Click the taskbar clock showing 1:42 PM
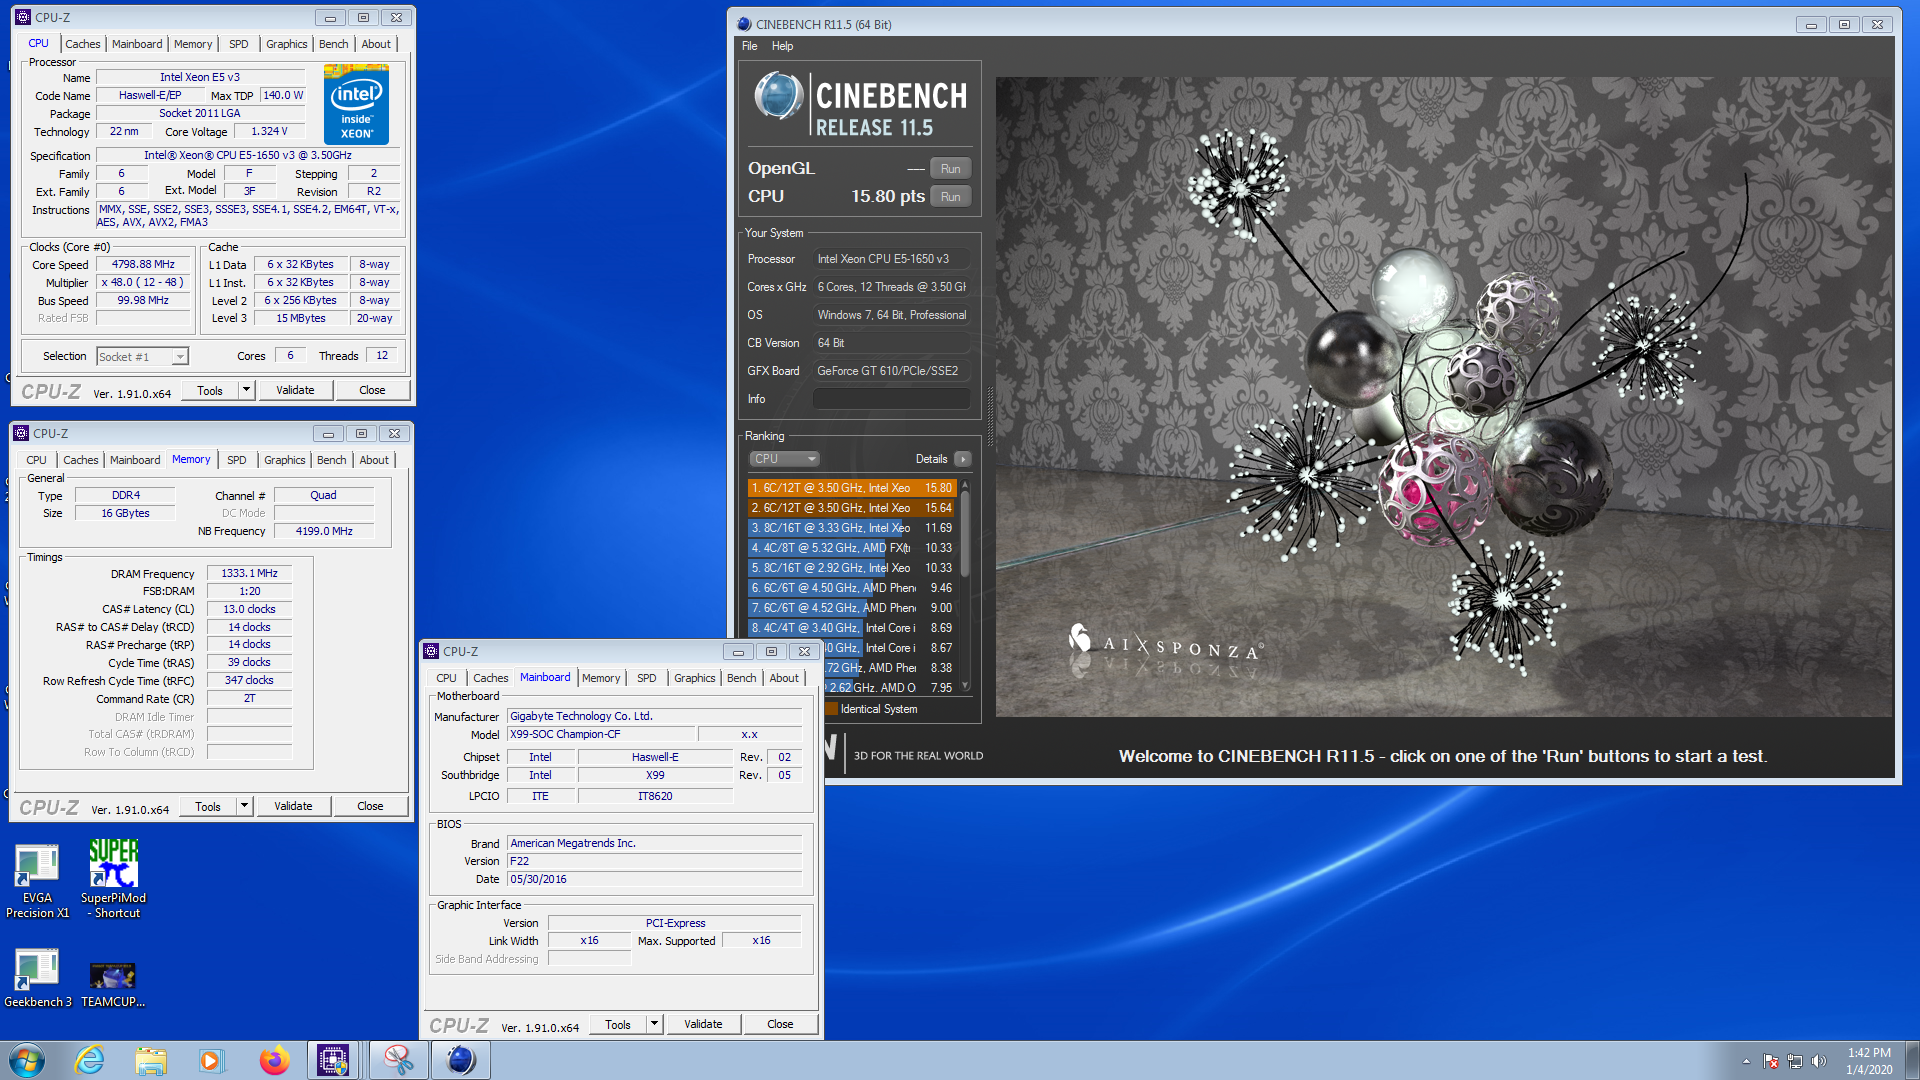This screenshot has width=1920, height=1080. [1868, 1061]
